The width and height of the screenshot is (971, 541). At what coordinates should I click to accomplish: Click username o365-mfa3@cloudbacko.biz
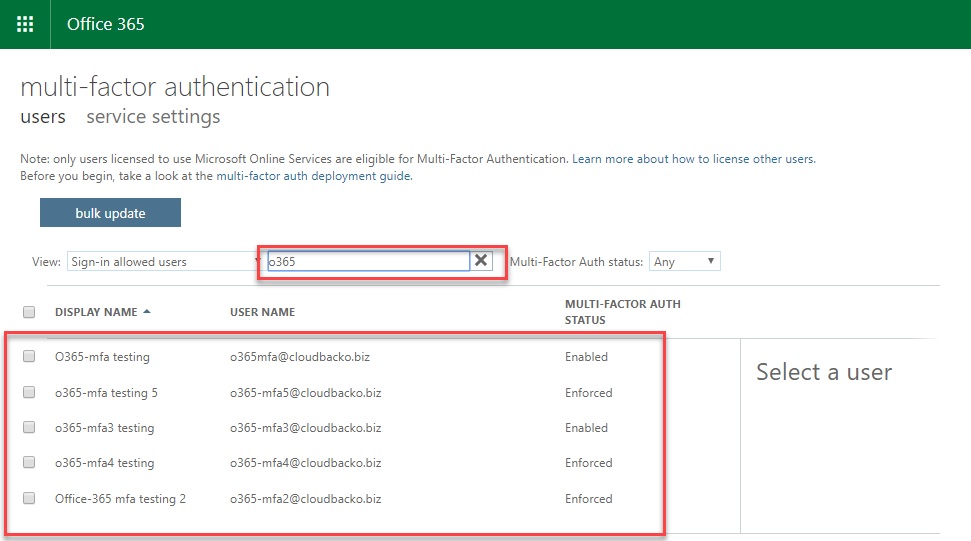click(x=305, y=428)
